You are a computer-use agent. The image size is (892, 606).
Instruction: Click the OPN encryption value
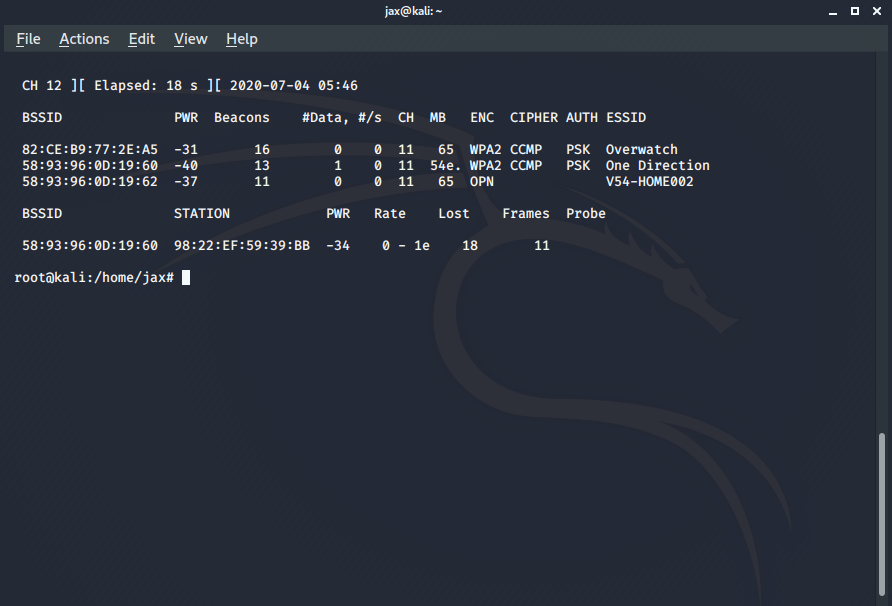pyautogui.click(x=482, y=182)
